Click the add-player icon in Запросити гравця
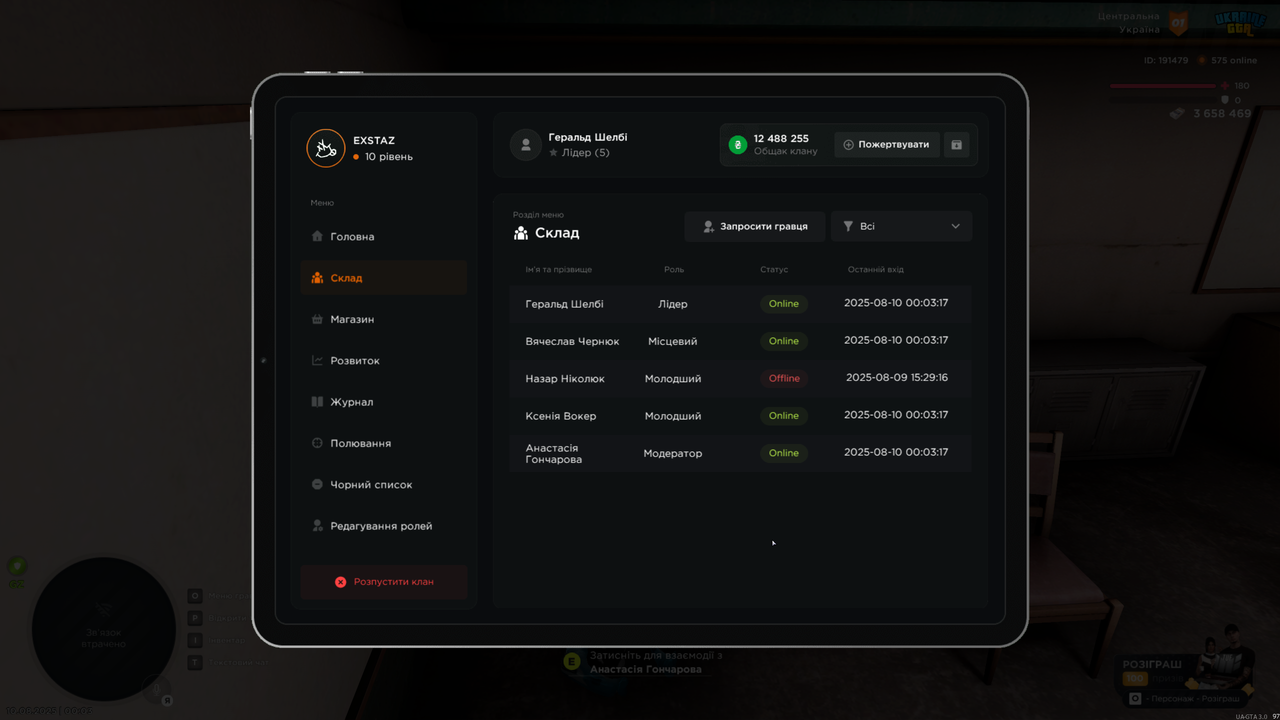1280x720 pixels. (x=708, y=227)
